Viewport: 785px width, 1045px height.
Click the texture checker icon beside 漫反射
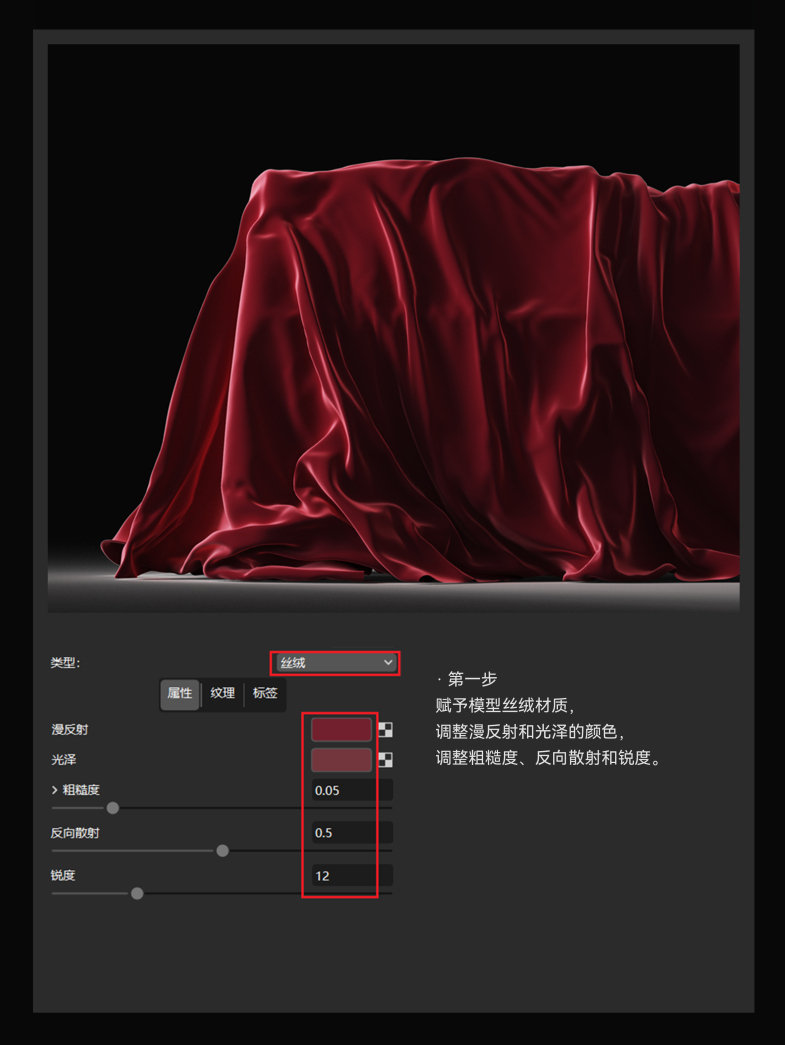click(386, 730)
